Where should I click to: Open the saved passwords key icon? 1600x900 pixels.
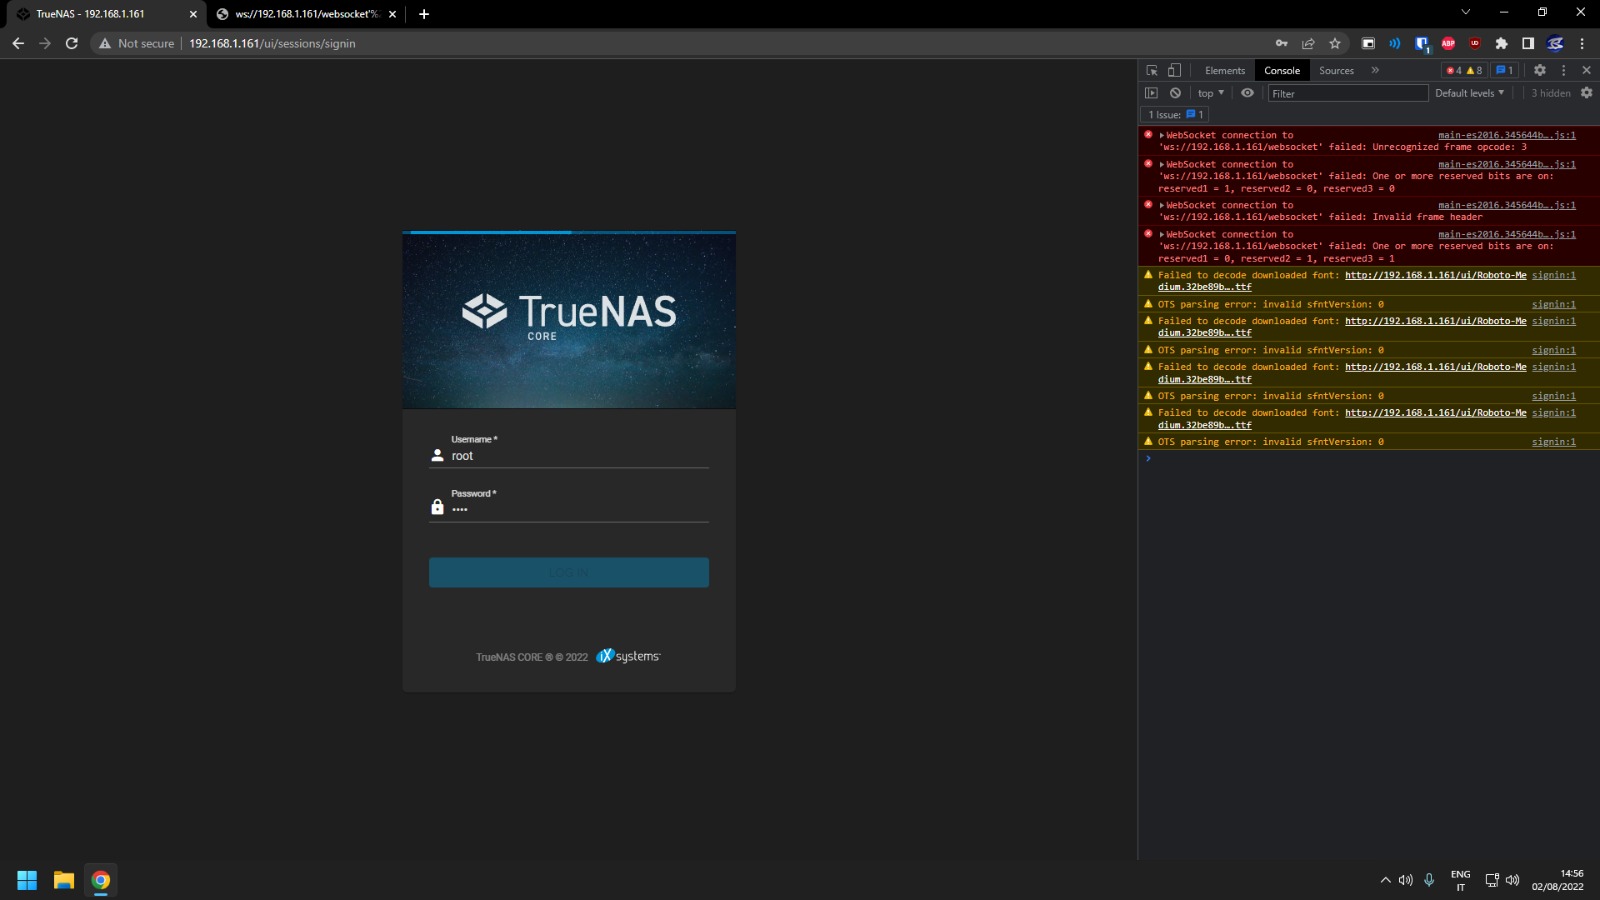[x=1281, y=43]
